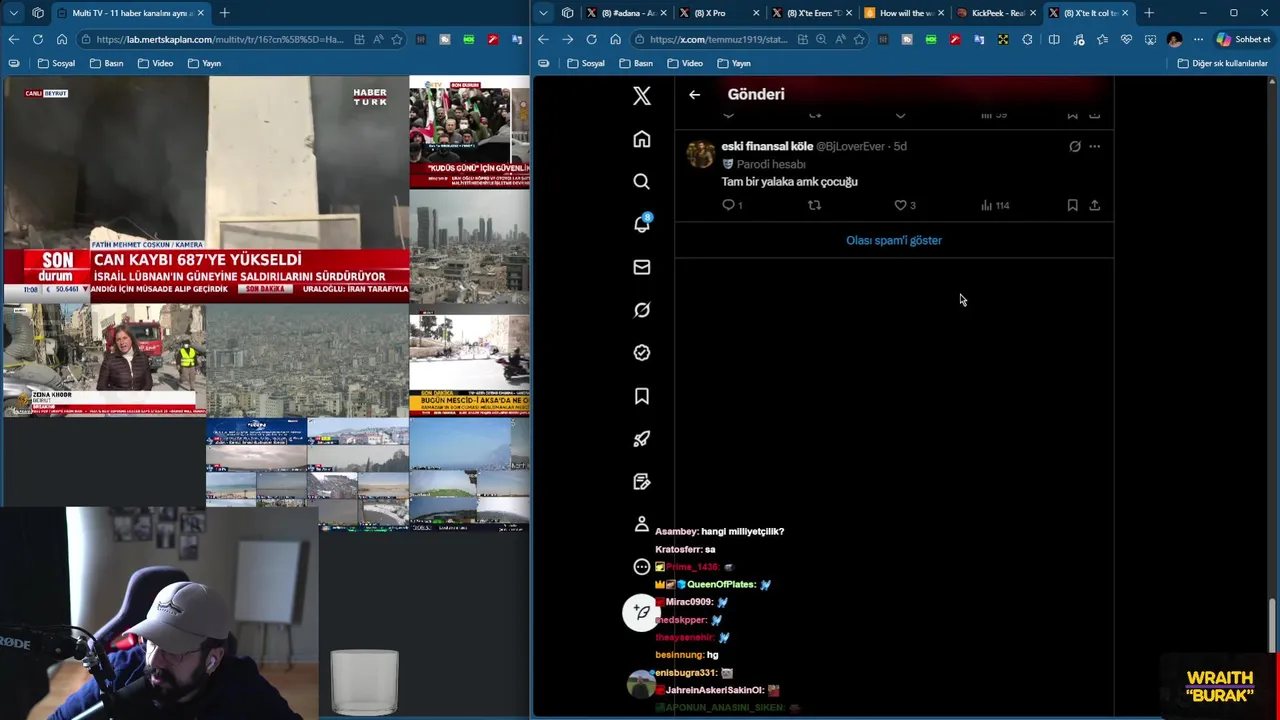Select the Zeina Khodr reporter video tile
The height and width of the screenshot is (720, 1280).
(x=104, y=361)
